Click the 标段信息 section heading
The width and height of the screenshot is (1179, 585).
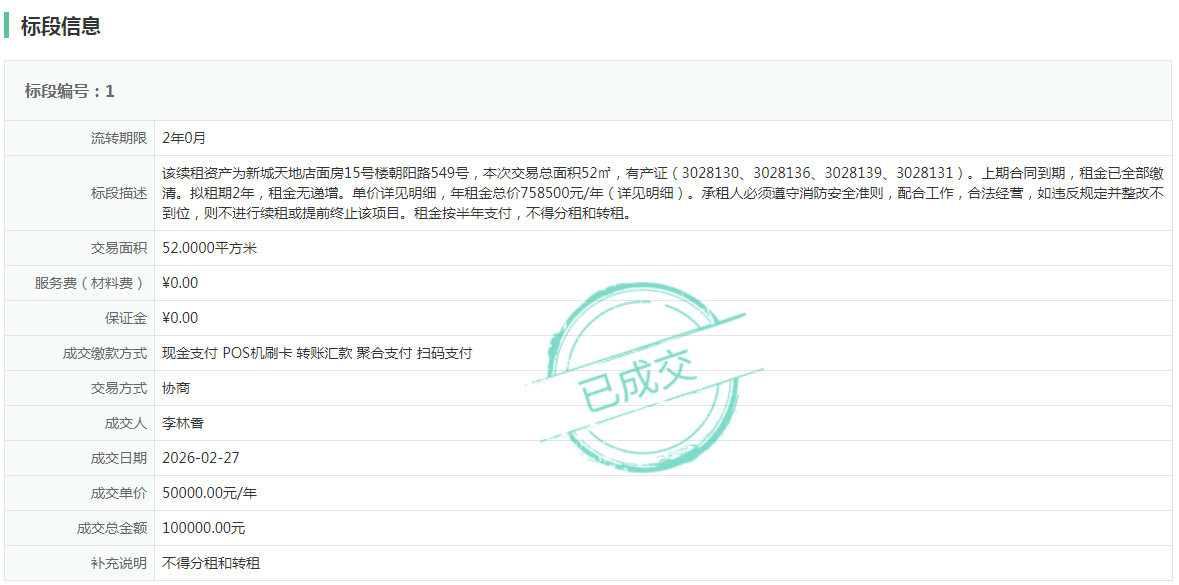pyautogui.click(x=61, y=27)
